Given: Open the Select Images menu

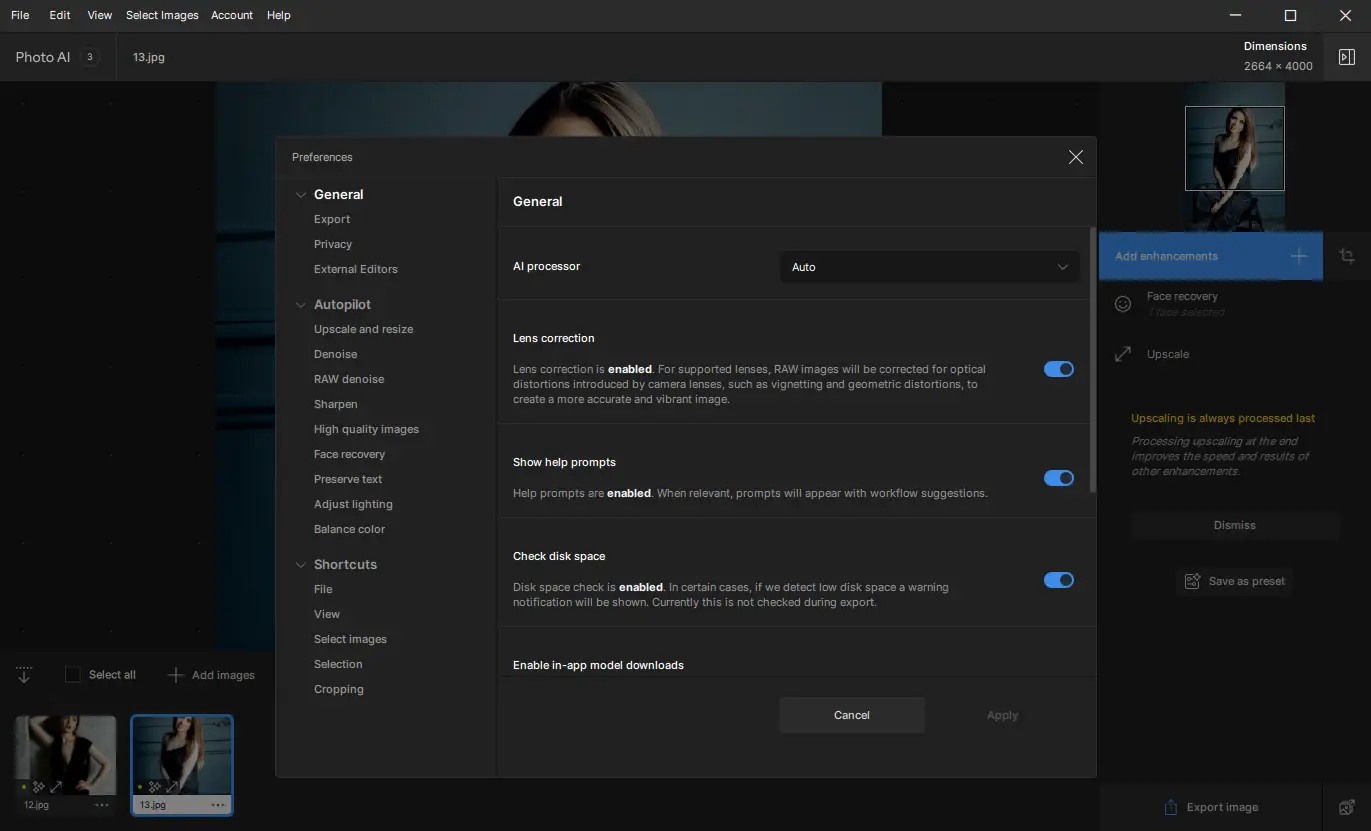Looking at the screenshot, I should pos(162,15).
